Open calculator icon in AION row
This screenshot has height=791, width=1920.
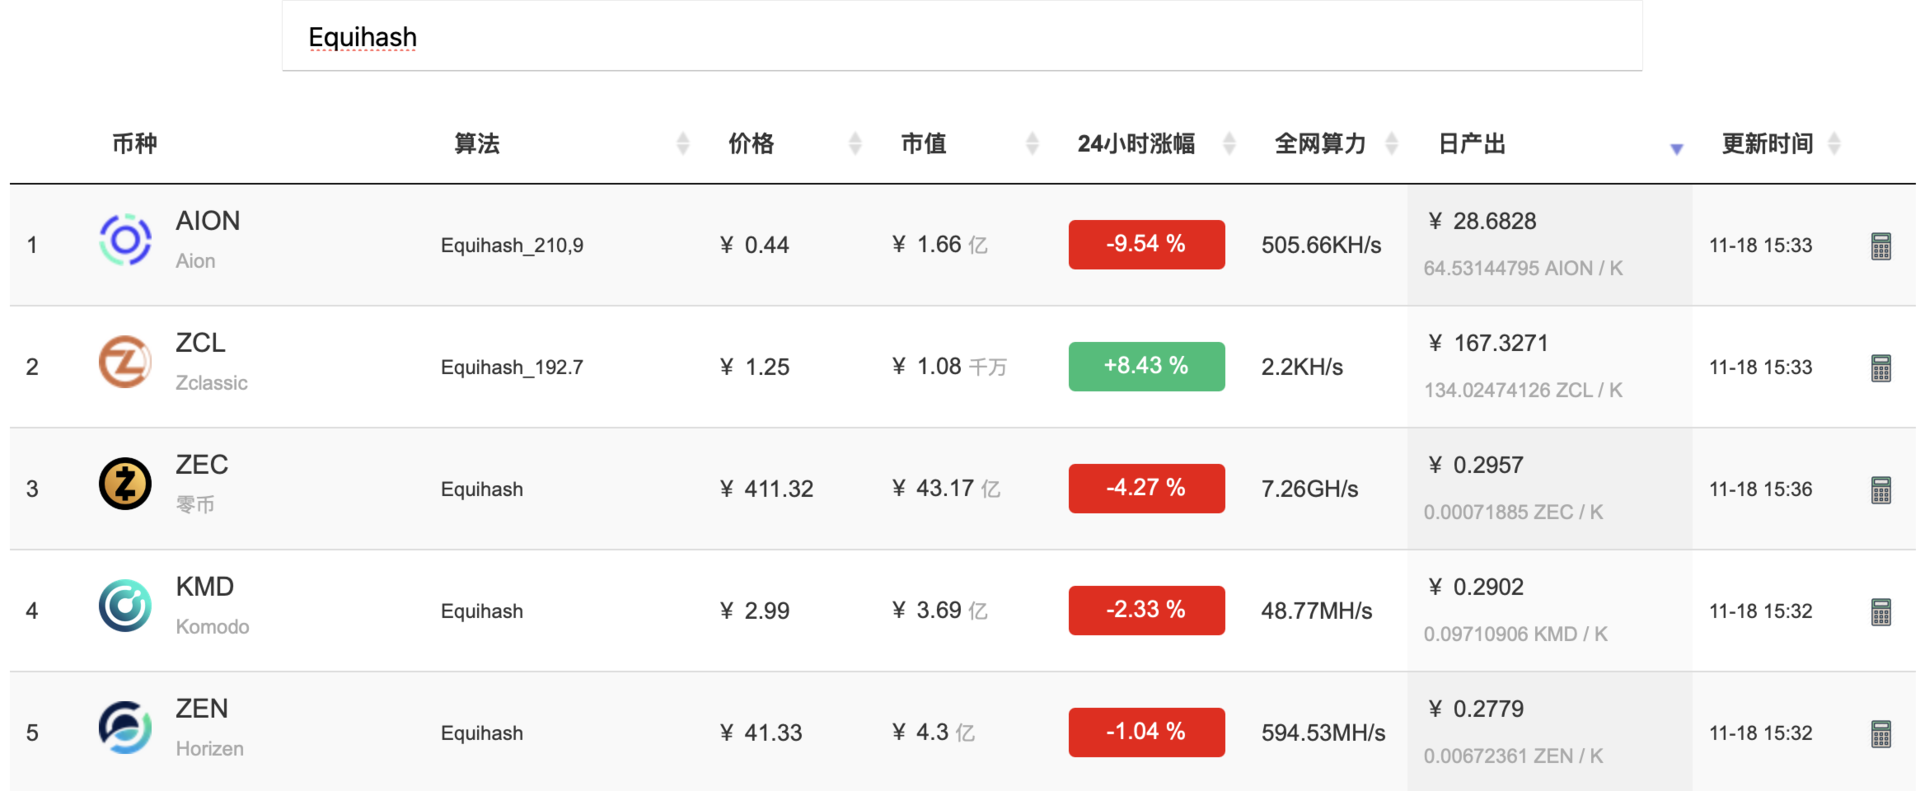tap(1880, 246)
